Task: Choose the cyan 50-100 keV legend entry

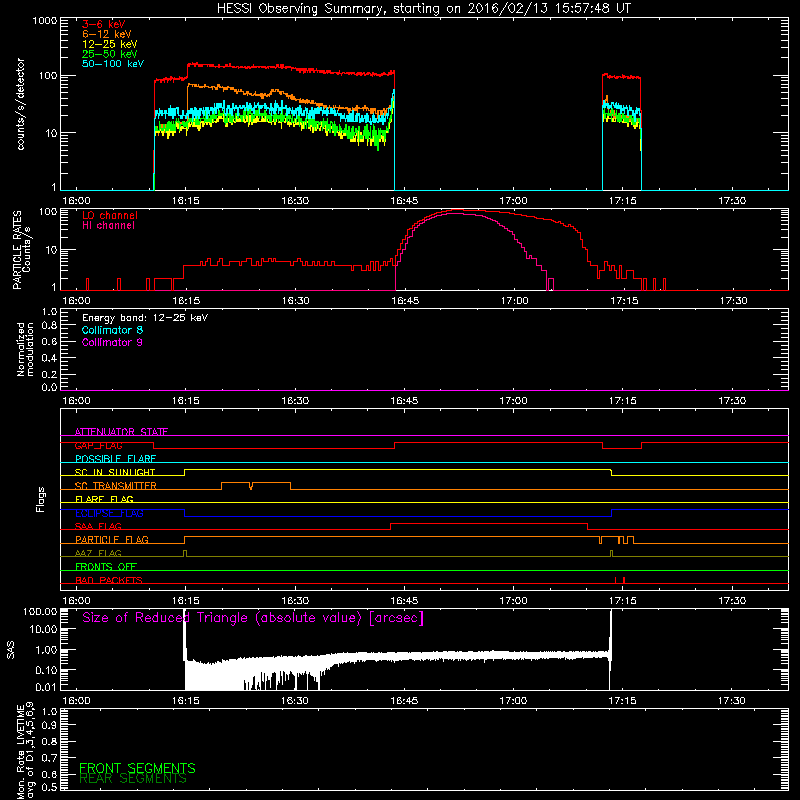Action: [113, 64]
